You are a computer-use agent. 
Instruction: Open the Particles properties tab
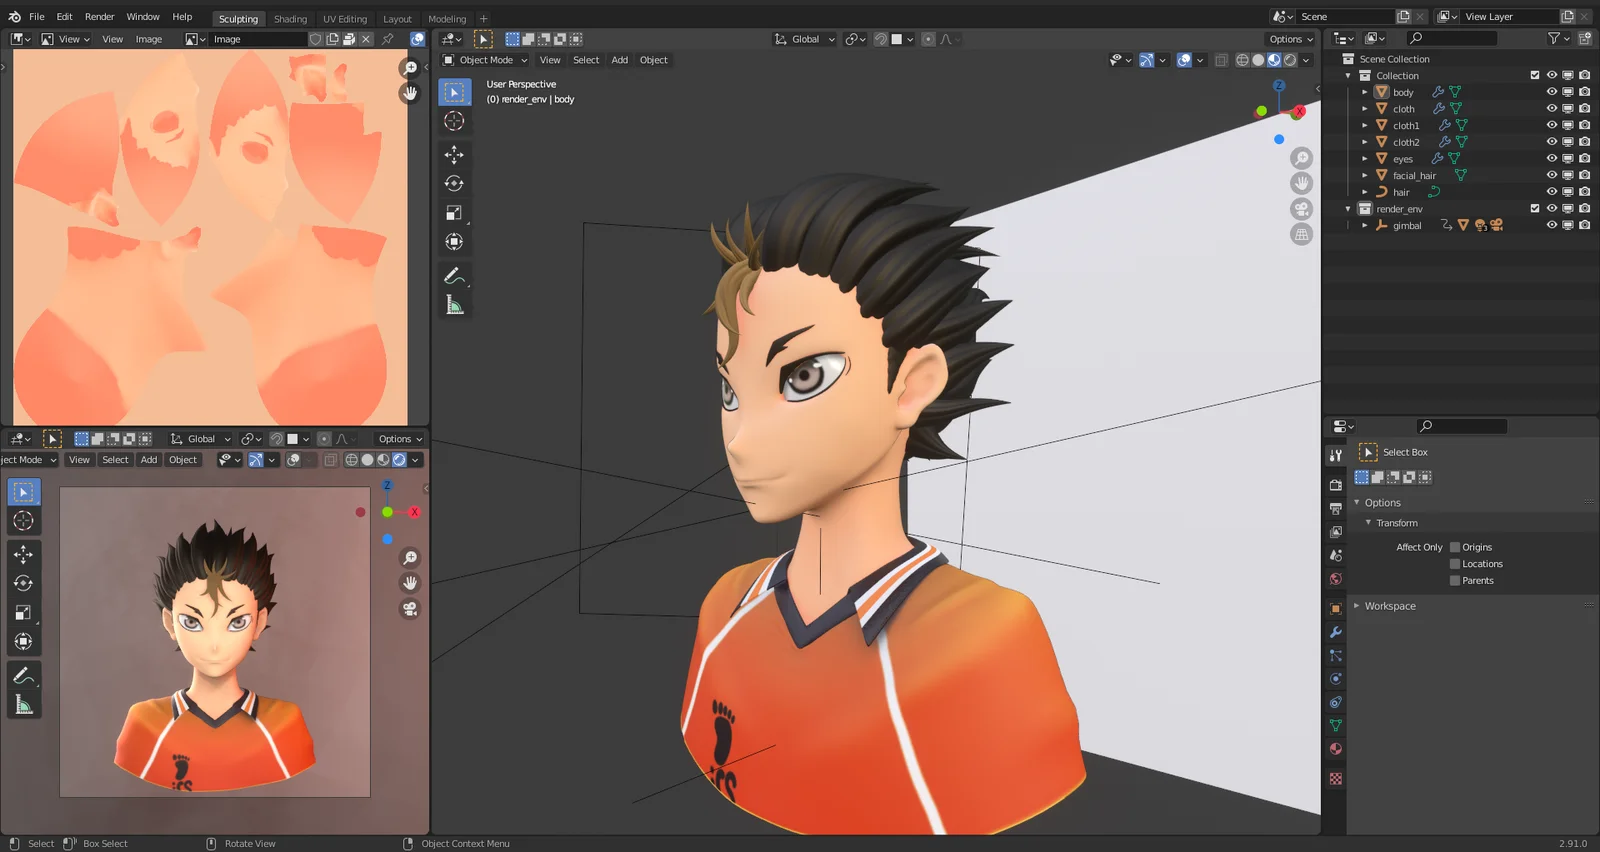[1336, 656]
